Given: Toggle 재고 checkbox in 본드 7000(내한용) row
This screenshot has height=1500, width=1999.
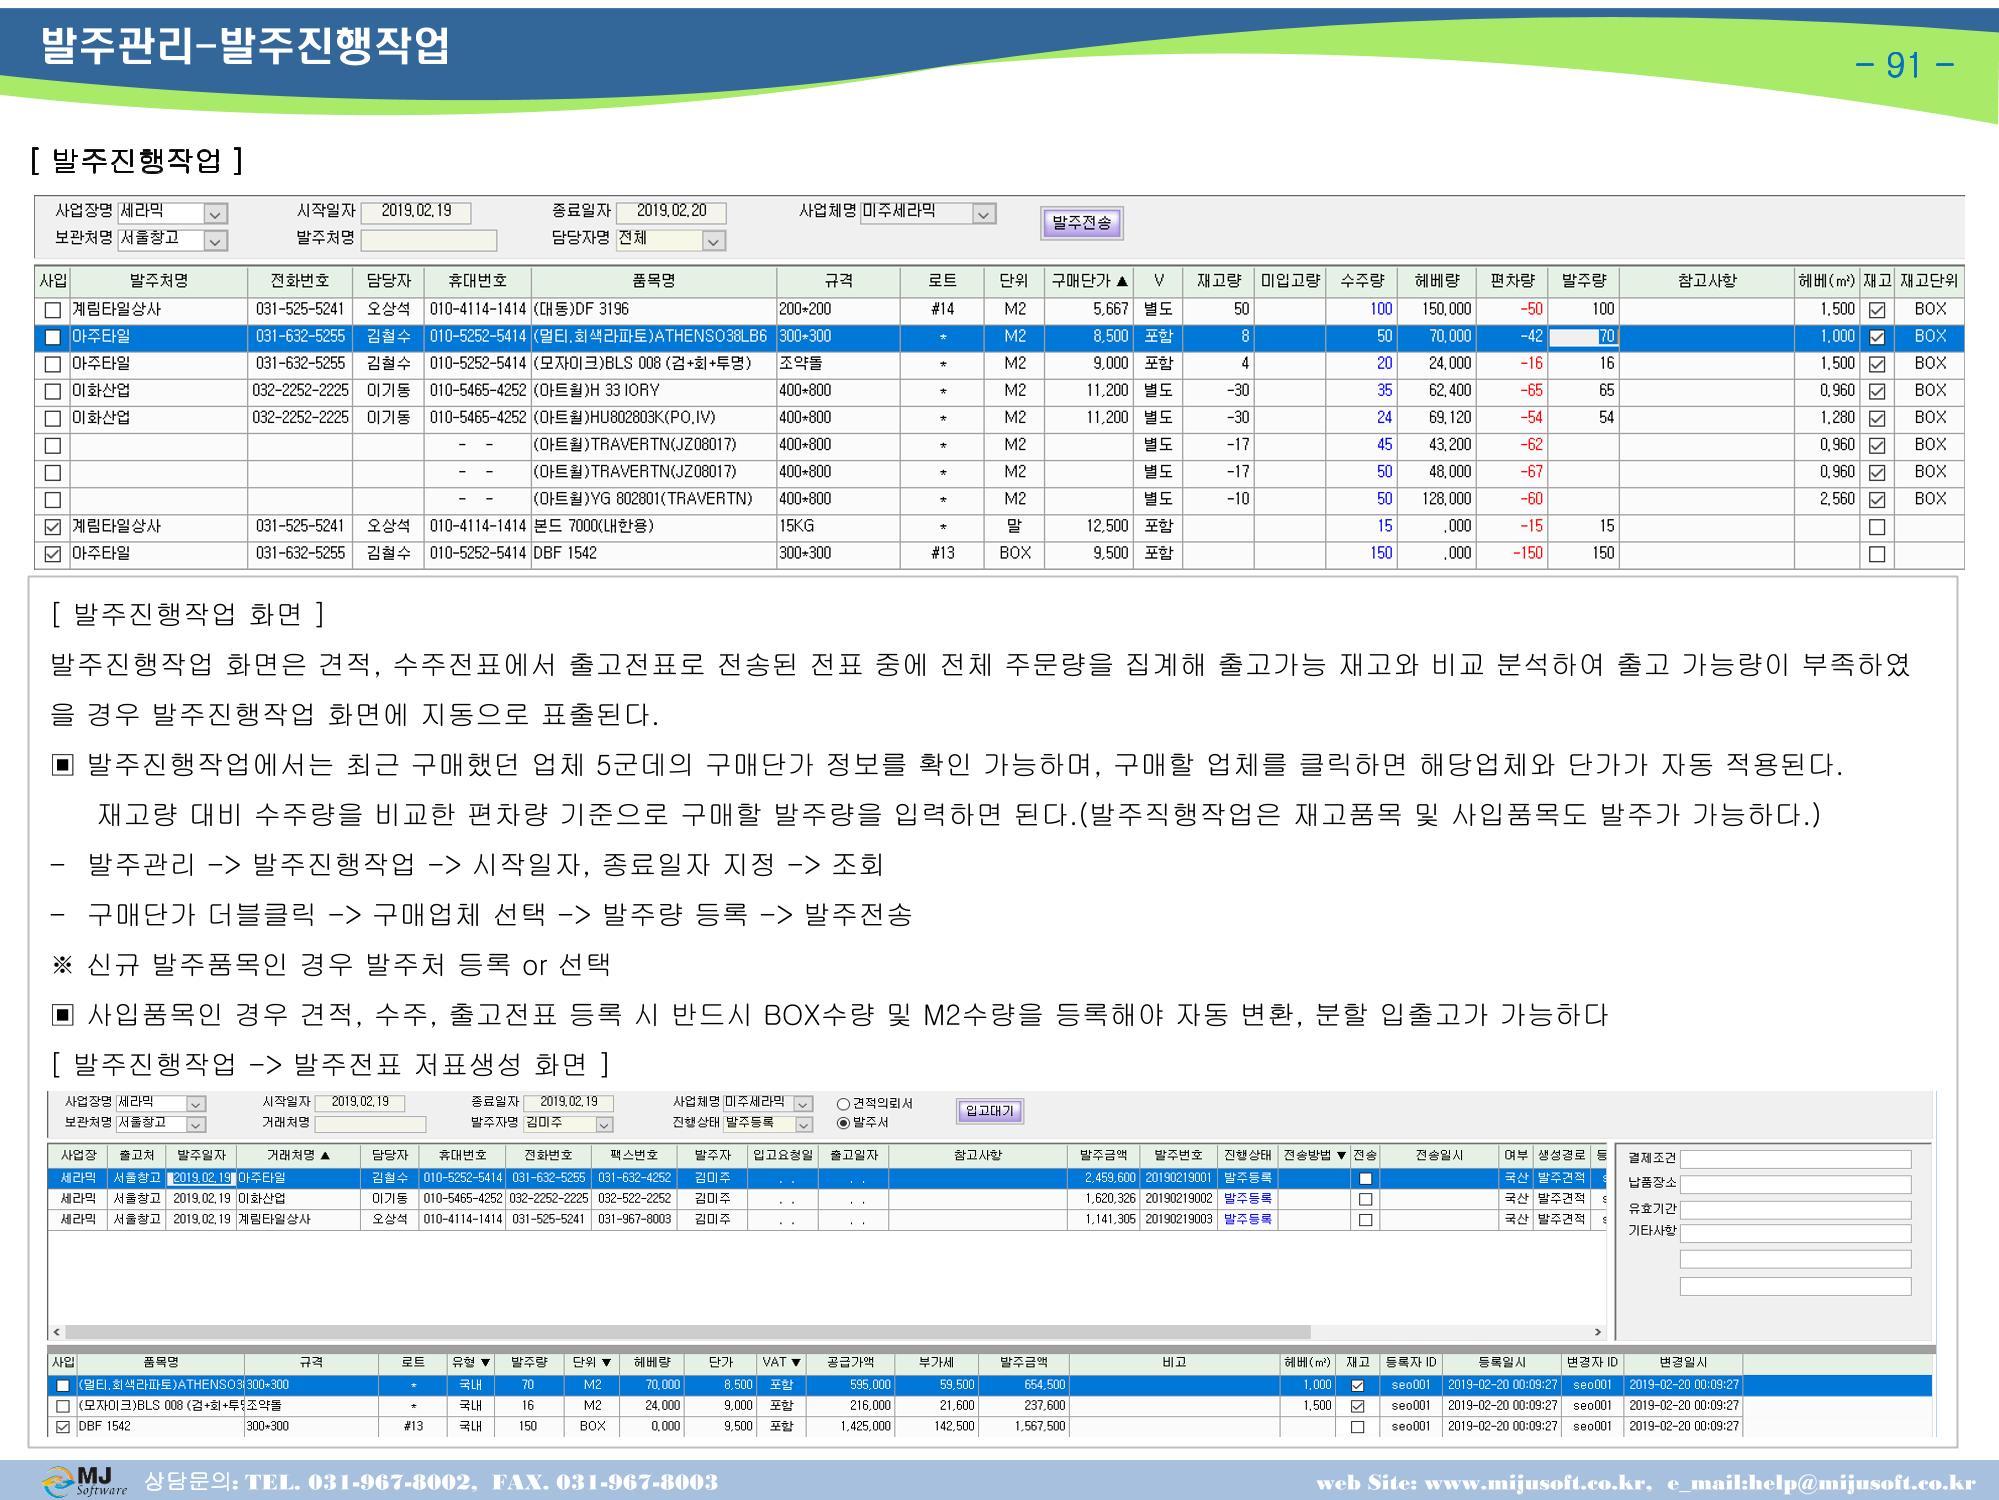Looking at the screenshot, I should click(1877, 527).
